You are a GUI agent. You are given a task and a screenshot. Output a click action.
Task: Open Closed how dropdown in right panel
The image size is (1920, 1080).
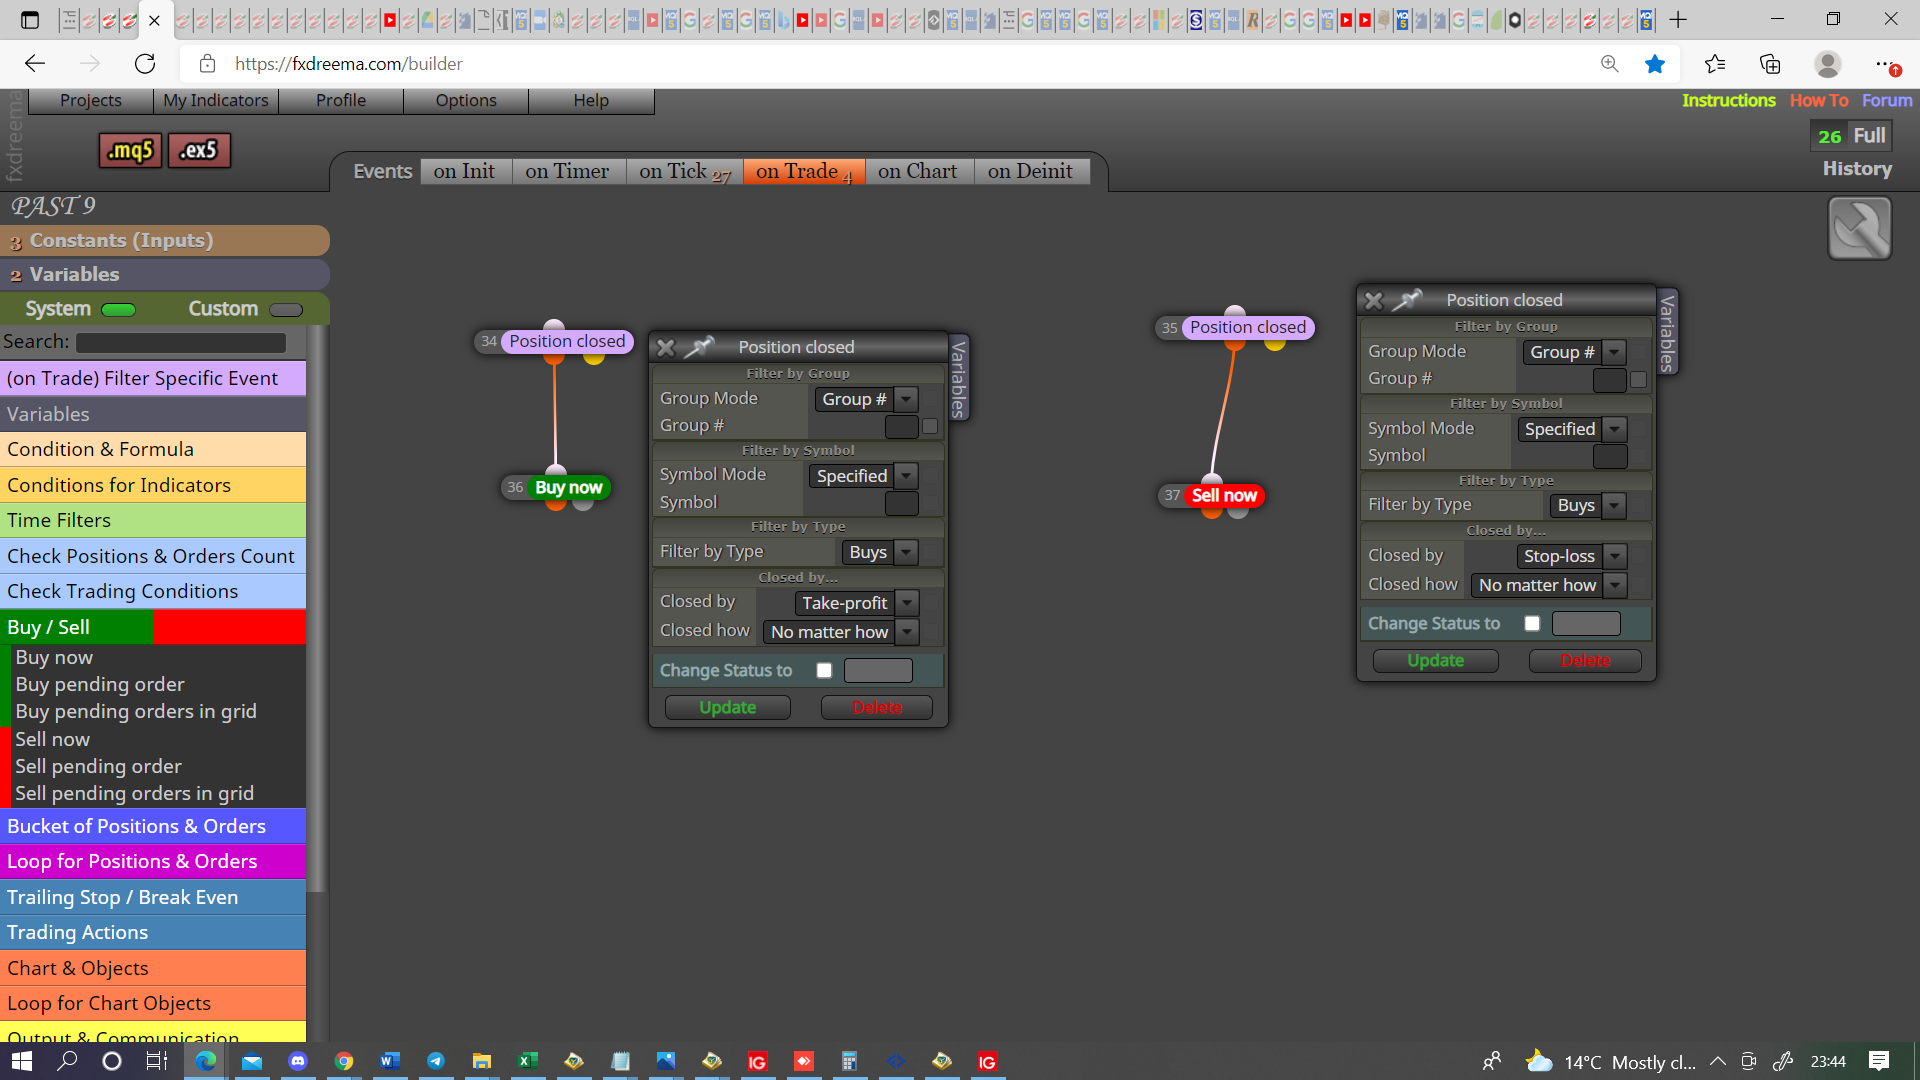1549,585
